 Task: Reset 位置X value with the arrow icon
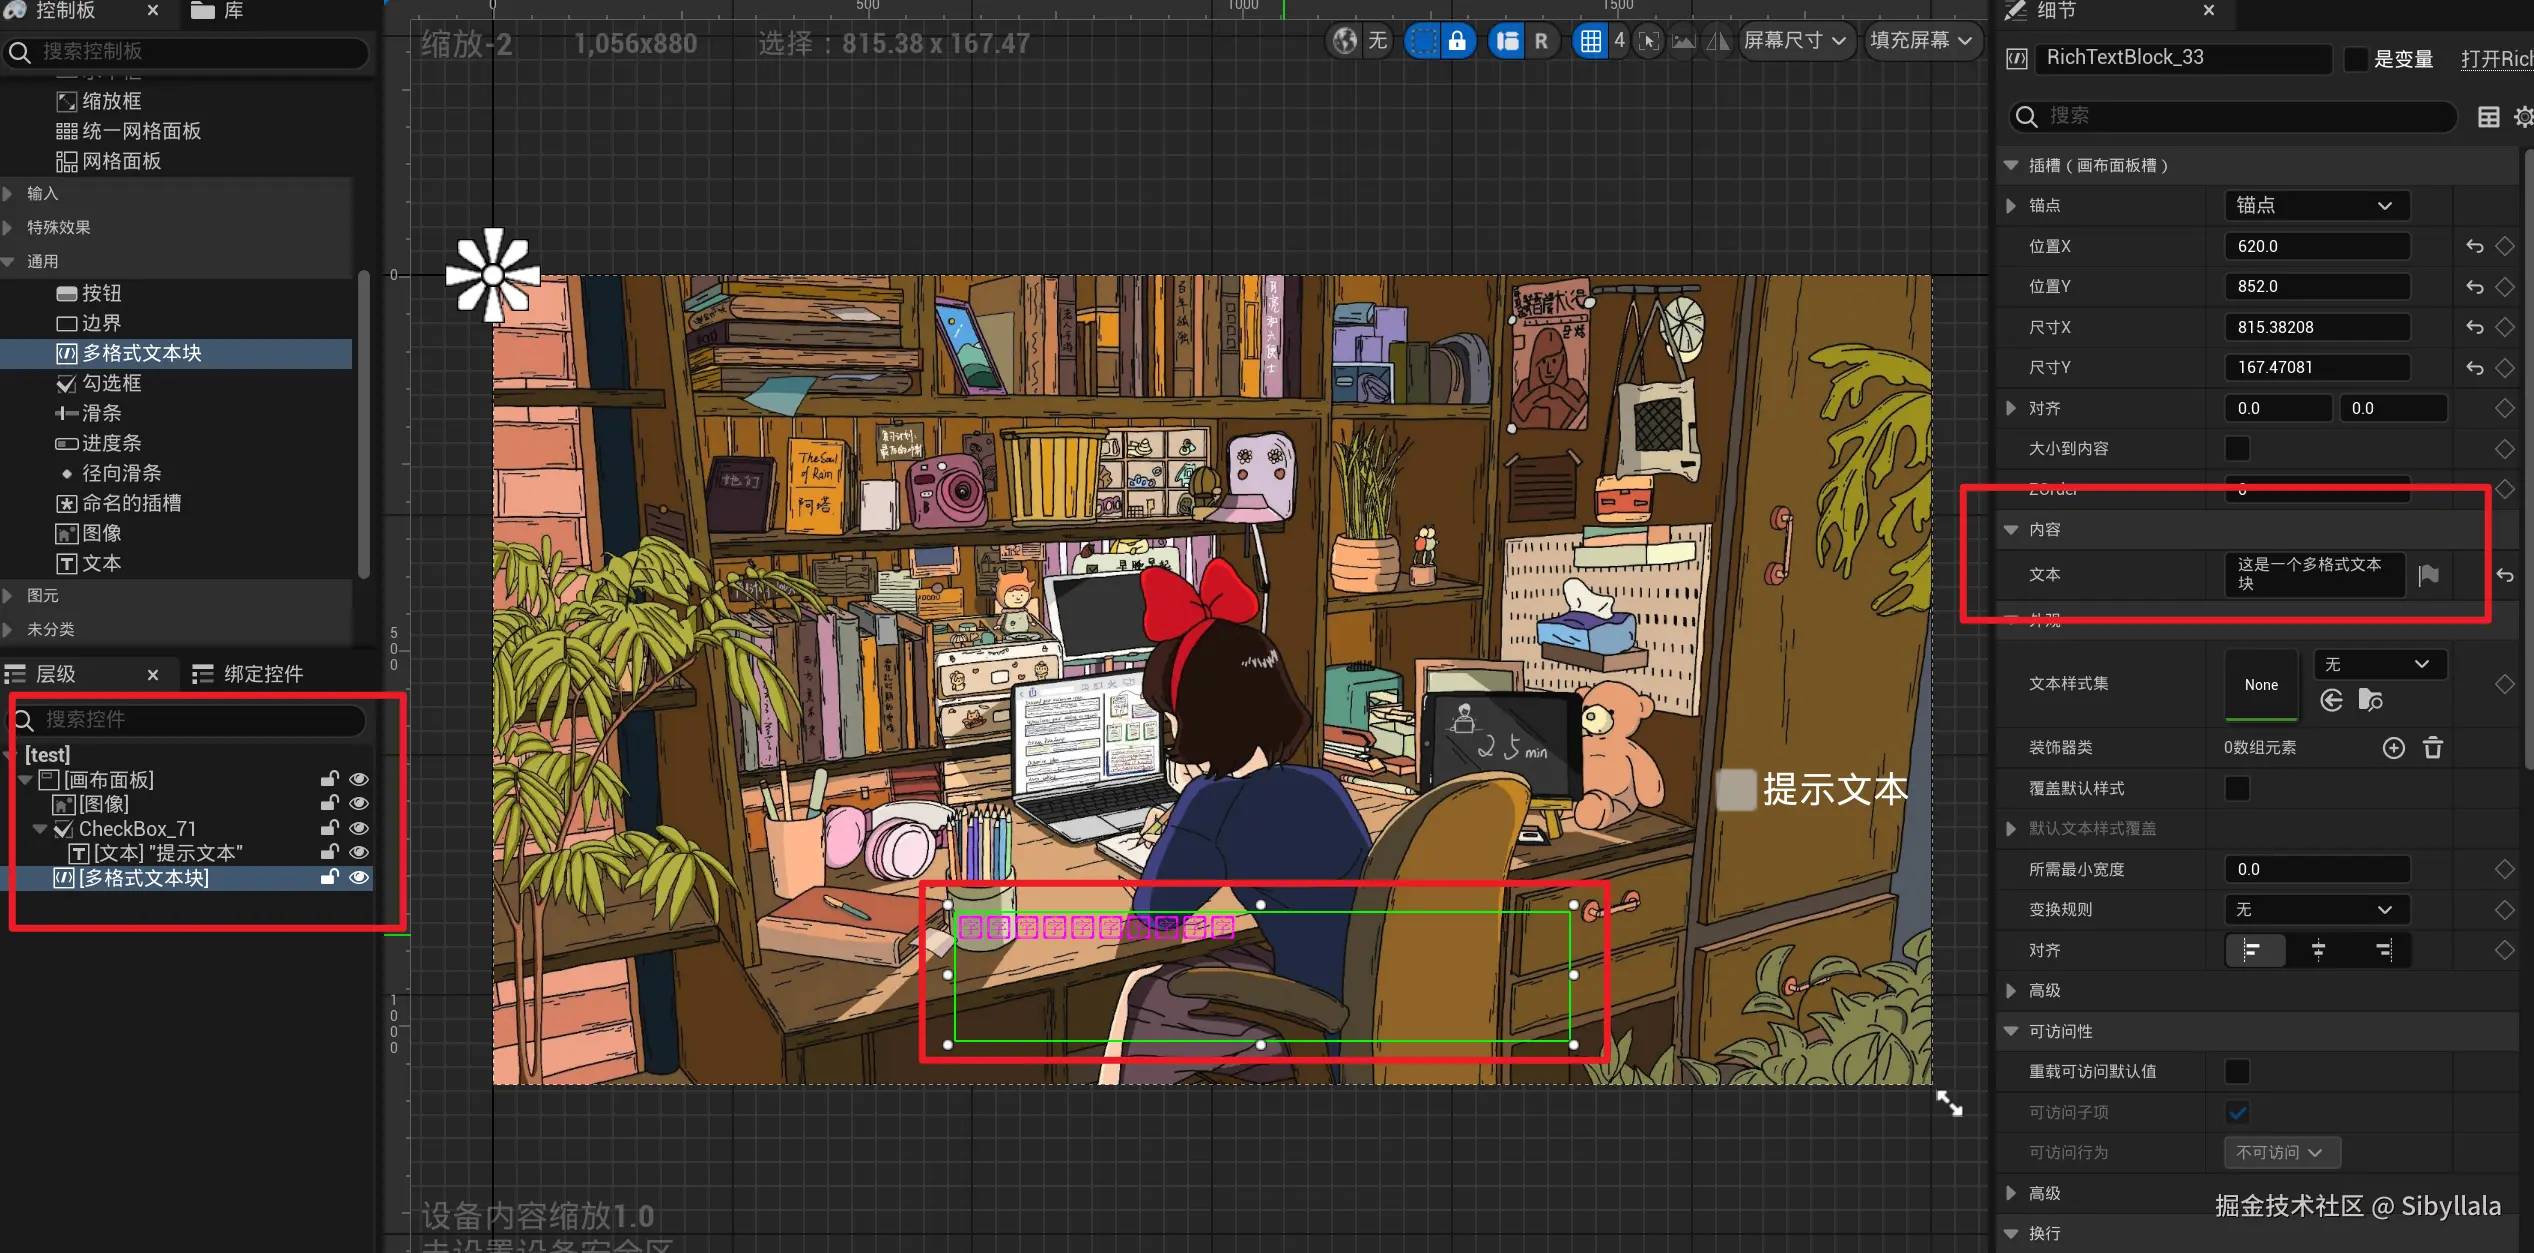click(x=2474, y=246)
